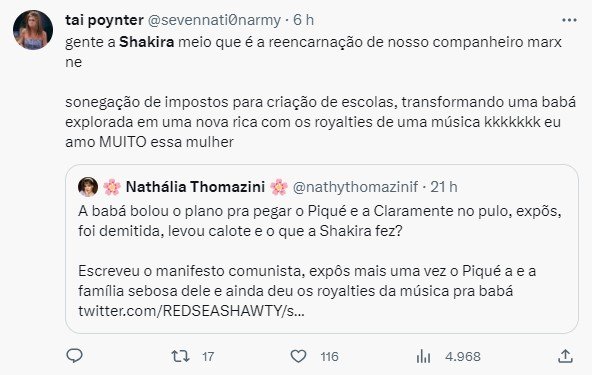Click the bold Shakira keyword
Viewport: 592px width, 375px height.
(146, 42)
